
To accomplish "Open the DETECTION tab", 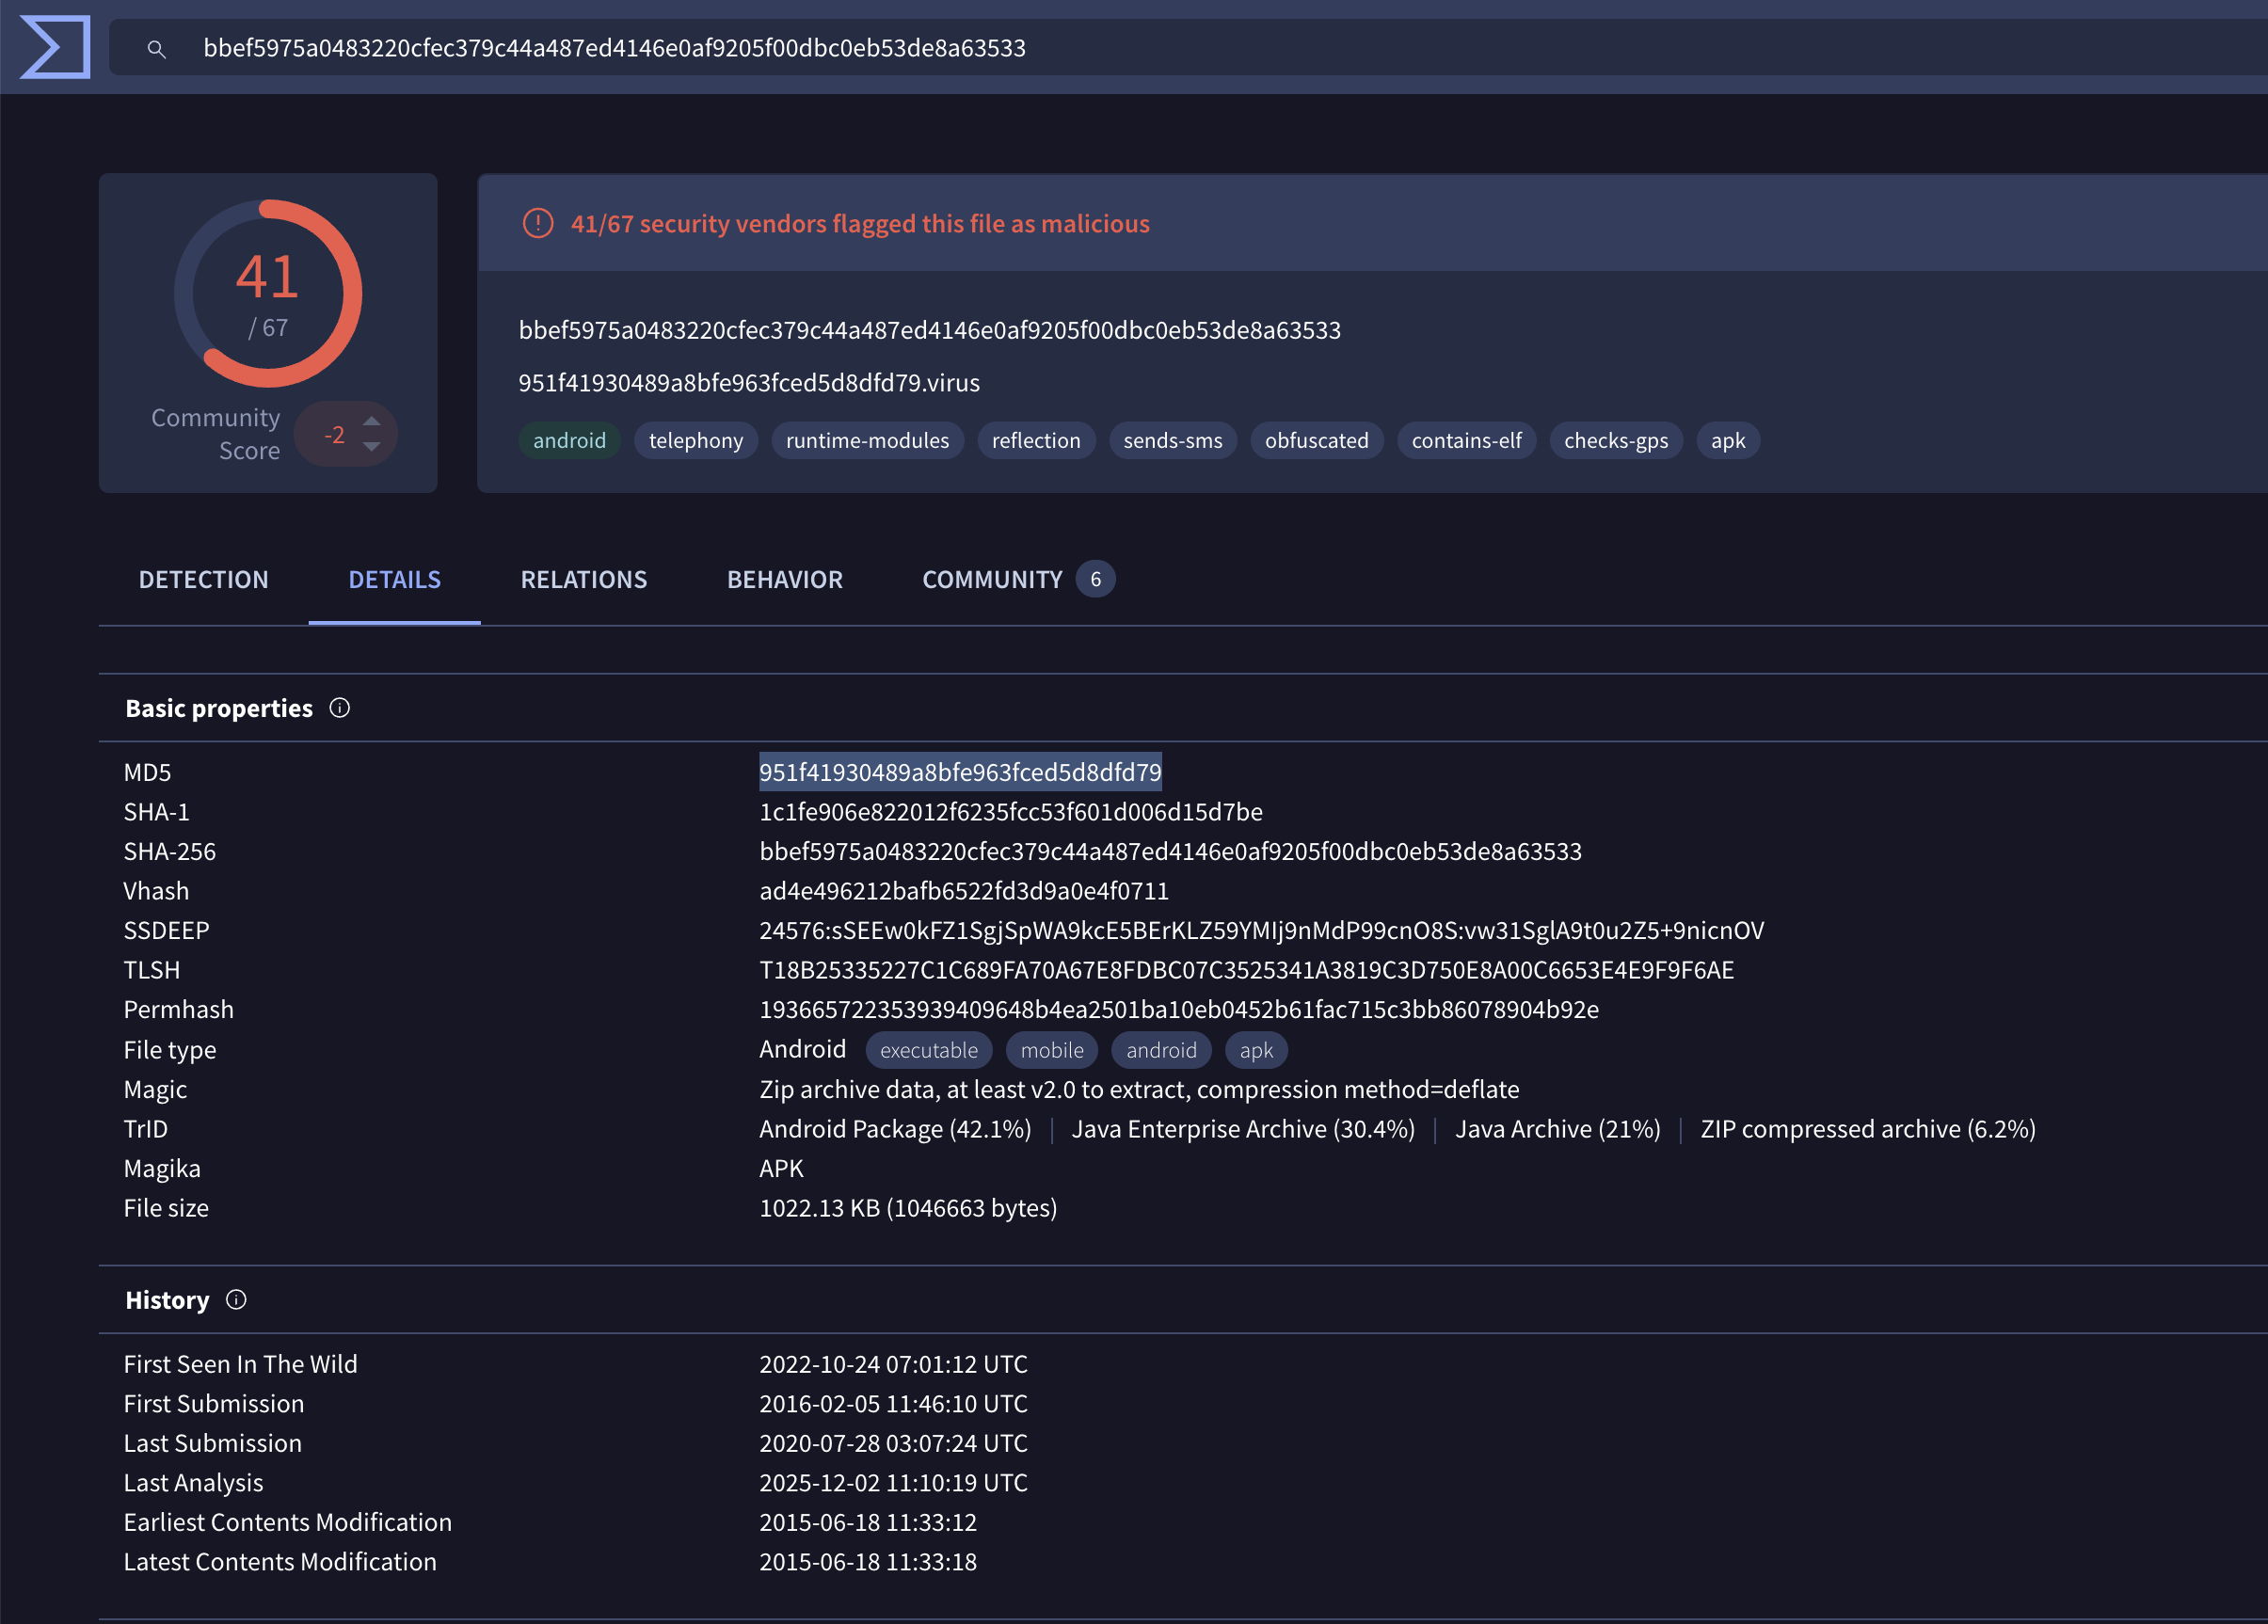I will click(x=204, y=579).
